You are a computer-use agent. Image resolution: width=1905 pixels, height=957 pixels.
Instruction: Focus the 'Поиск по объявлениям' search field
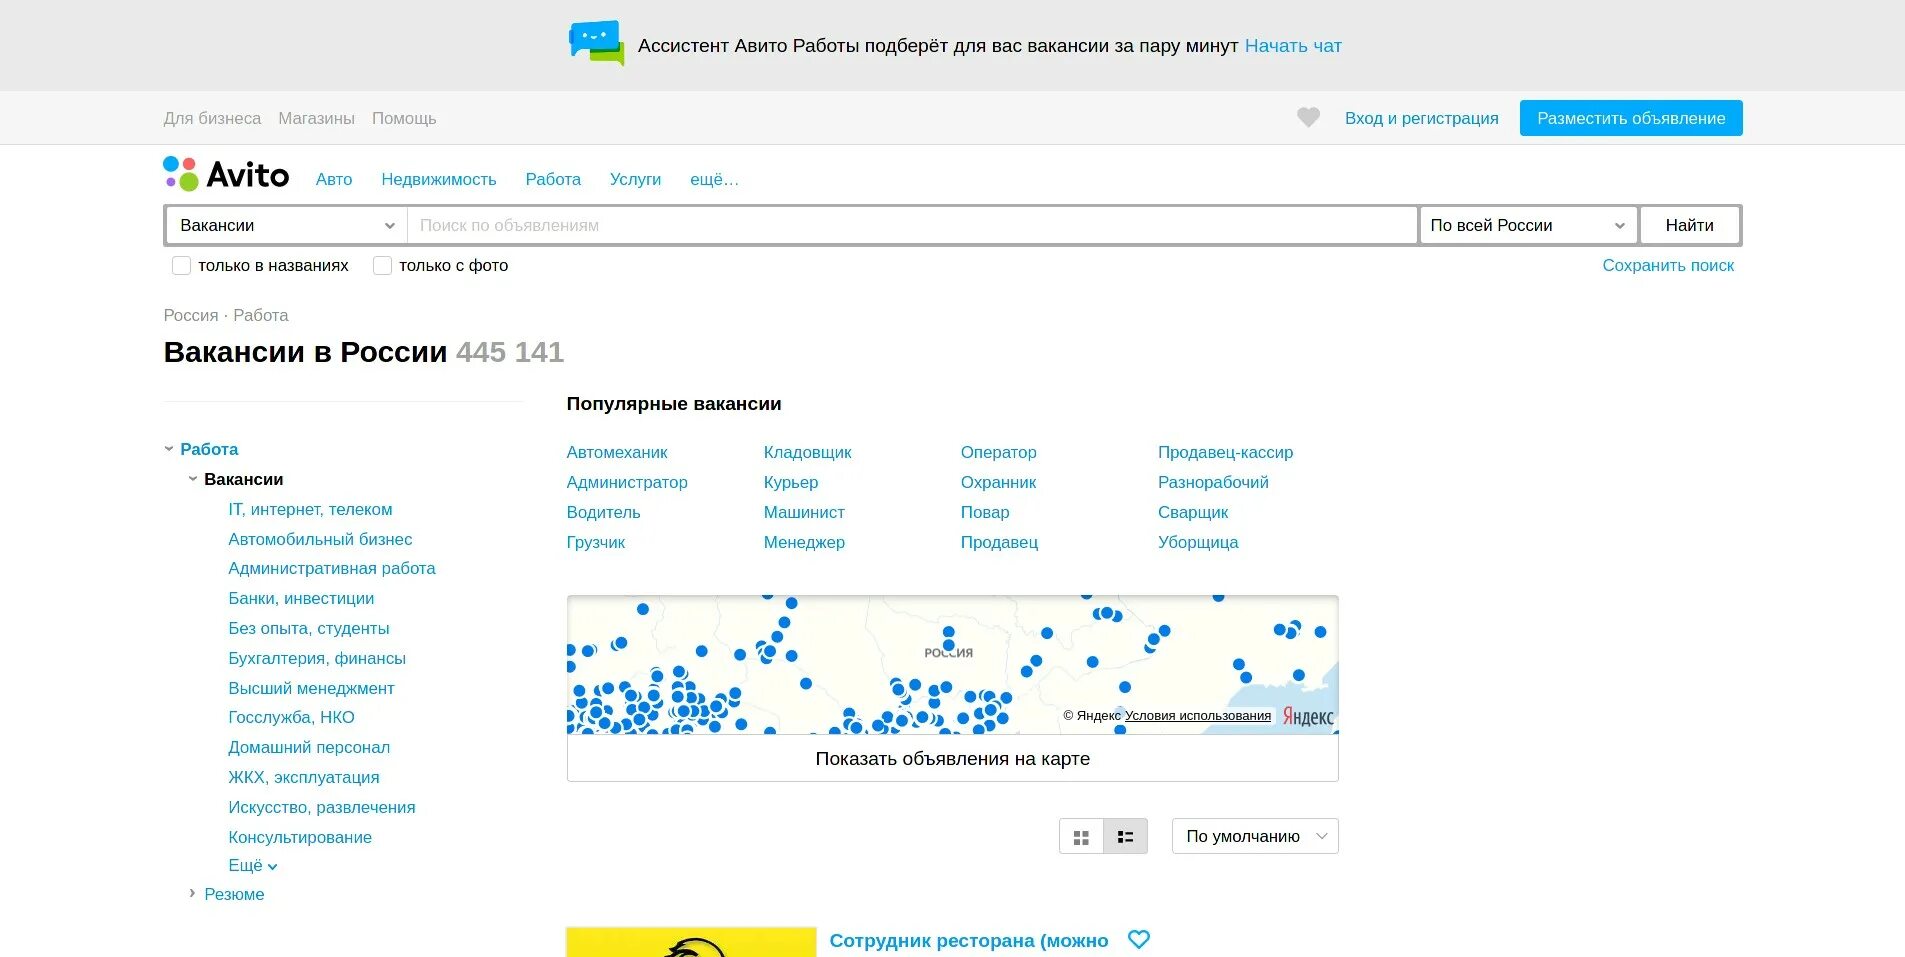point(912,226)
